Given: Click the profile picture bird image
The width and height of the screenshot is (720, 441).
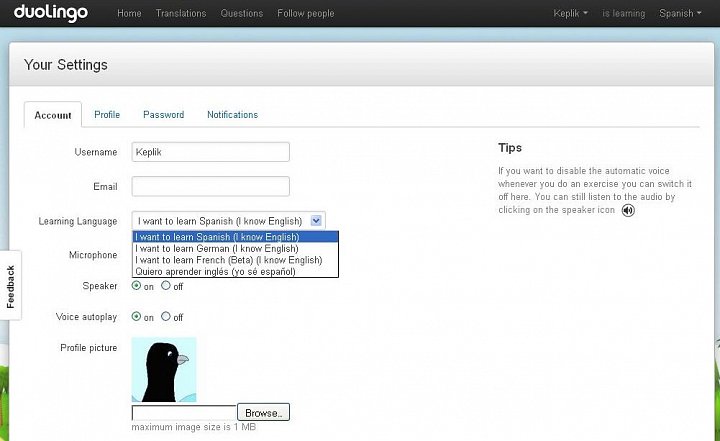Looking at the screenshot, I should point(164,369).
